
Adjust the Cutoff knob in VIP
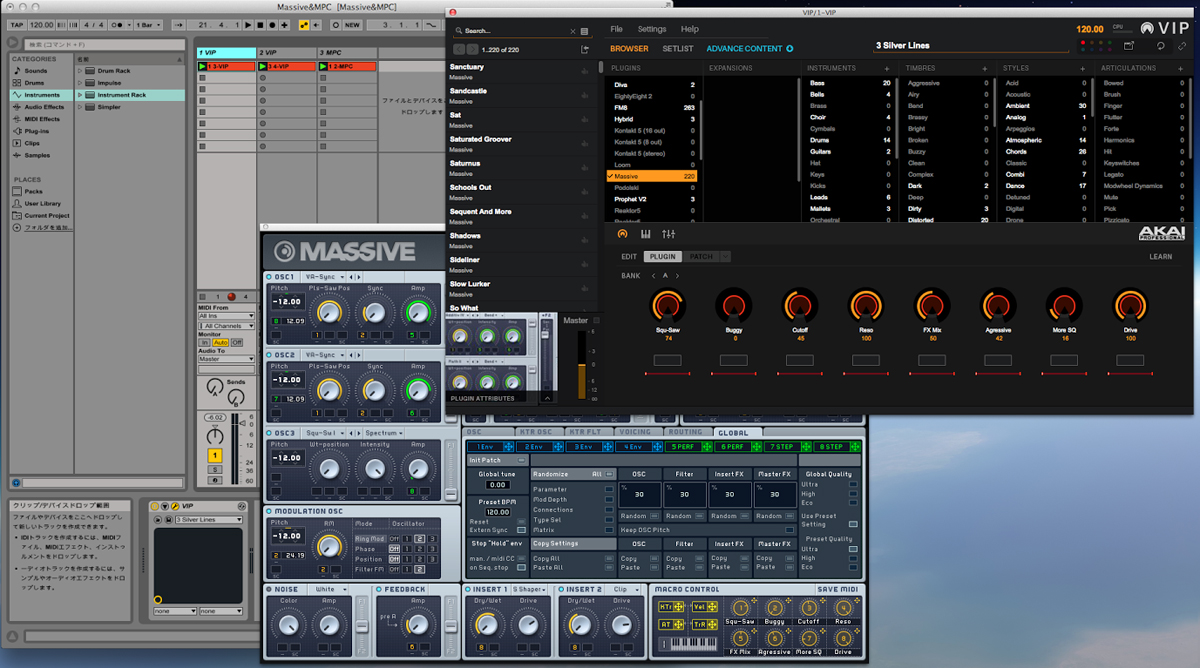click(x=800, y=306)
